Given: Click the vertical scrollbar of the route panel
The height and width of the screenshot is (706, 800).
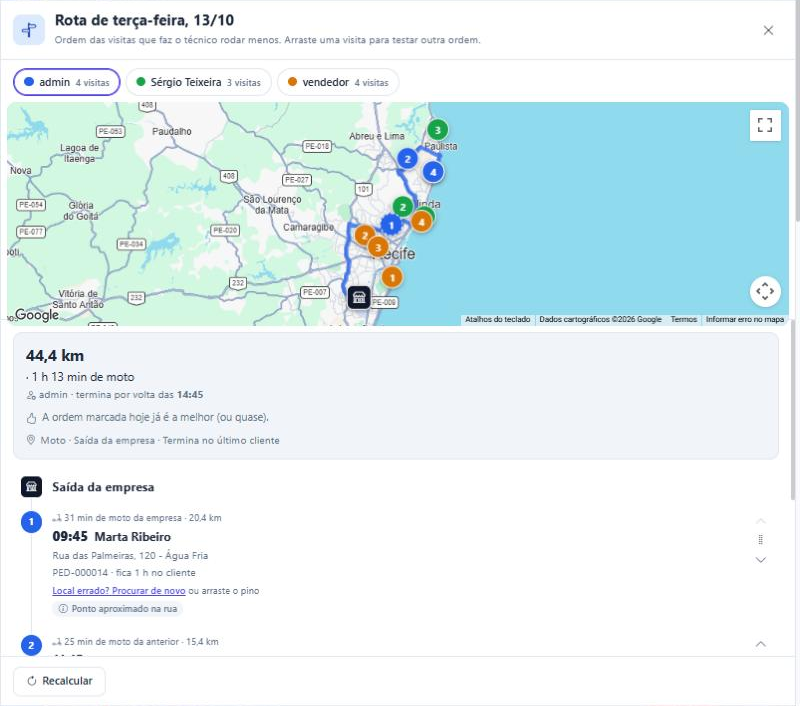Looking at the screenshot, I should 792,411.
